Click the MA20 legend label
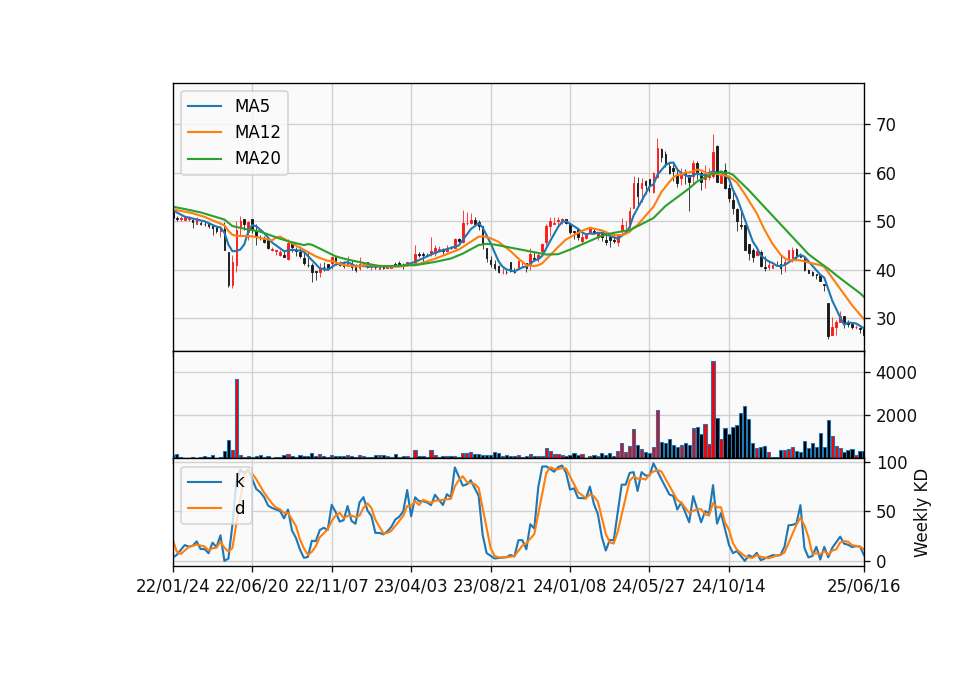 click(257, 158)
